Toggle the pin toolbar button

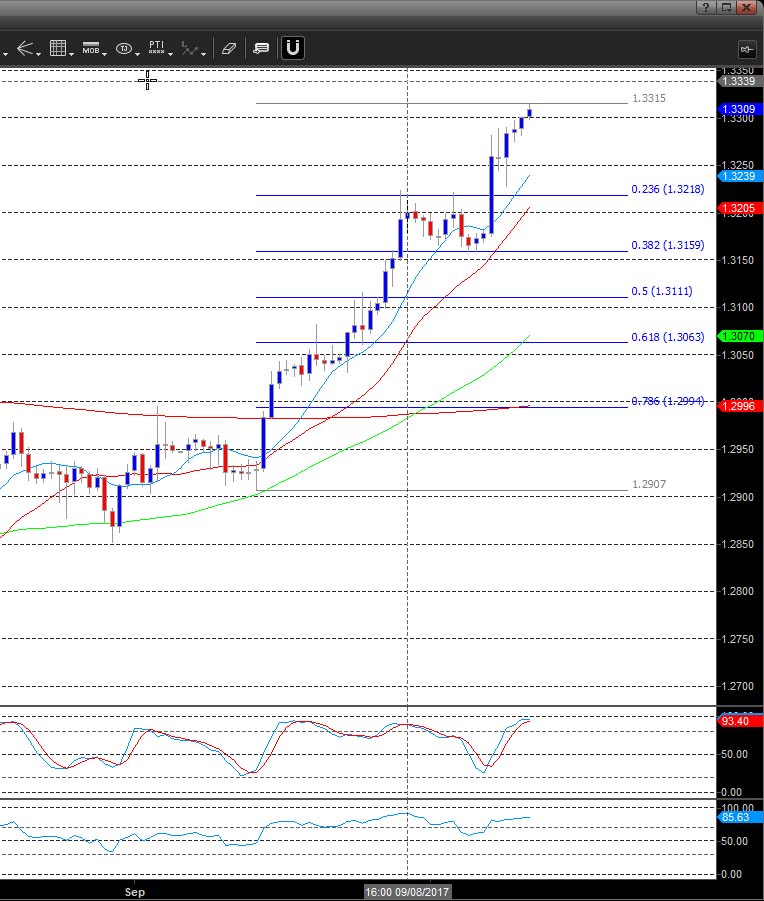(746, 48)
